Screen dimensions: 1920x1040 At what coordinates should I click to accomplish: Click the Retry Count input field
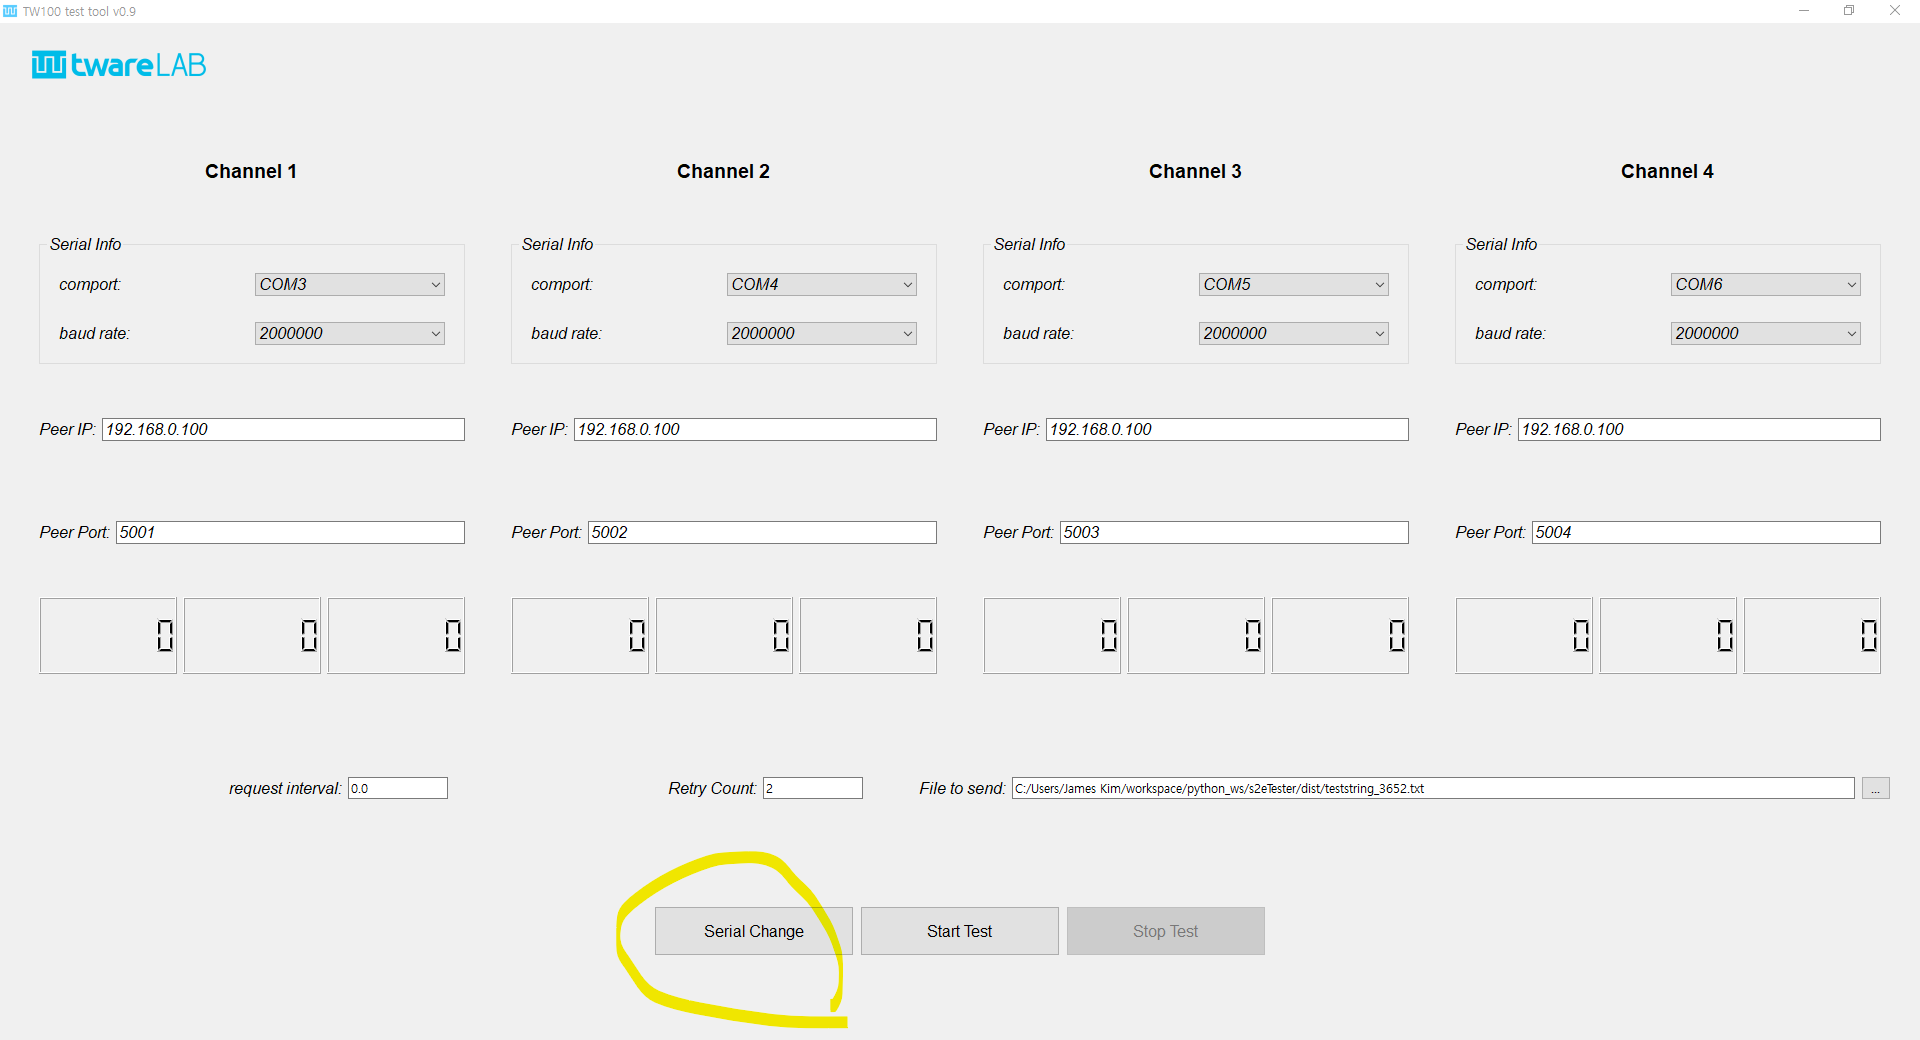pos(812,788)
